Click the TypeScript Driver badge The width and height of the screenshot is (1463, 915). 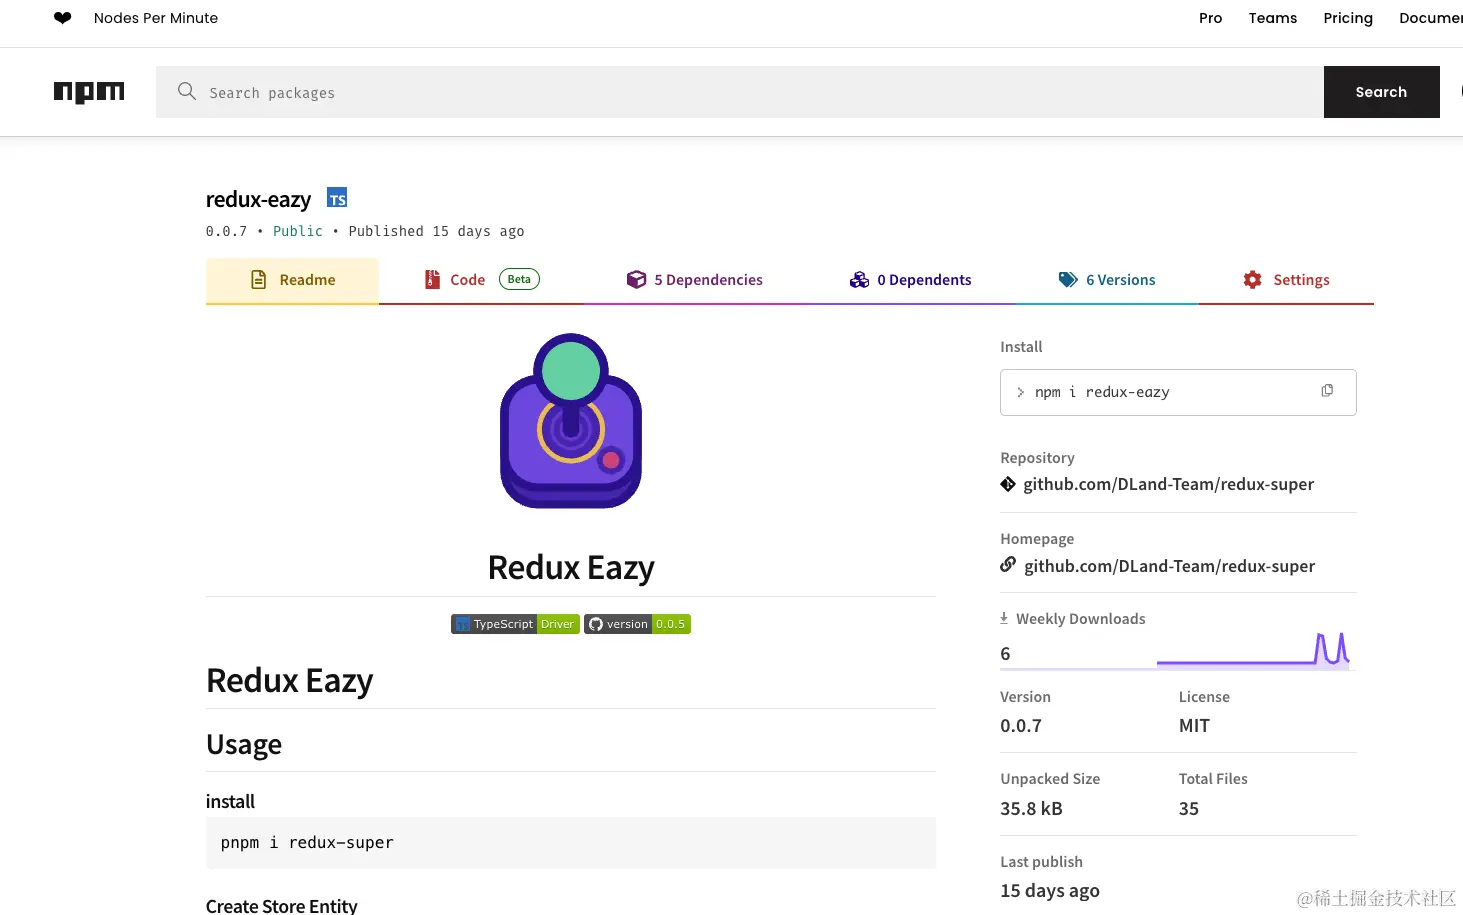click(515, 624)
